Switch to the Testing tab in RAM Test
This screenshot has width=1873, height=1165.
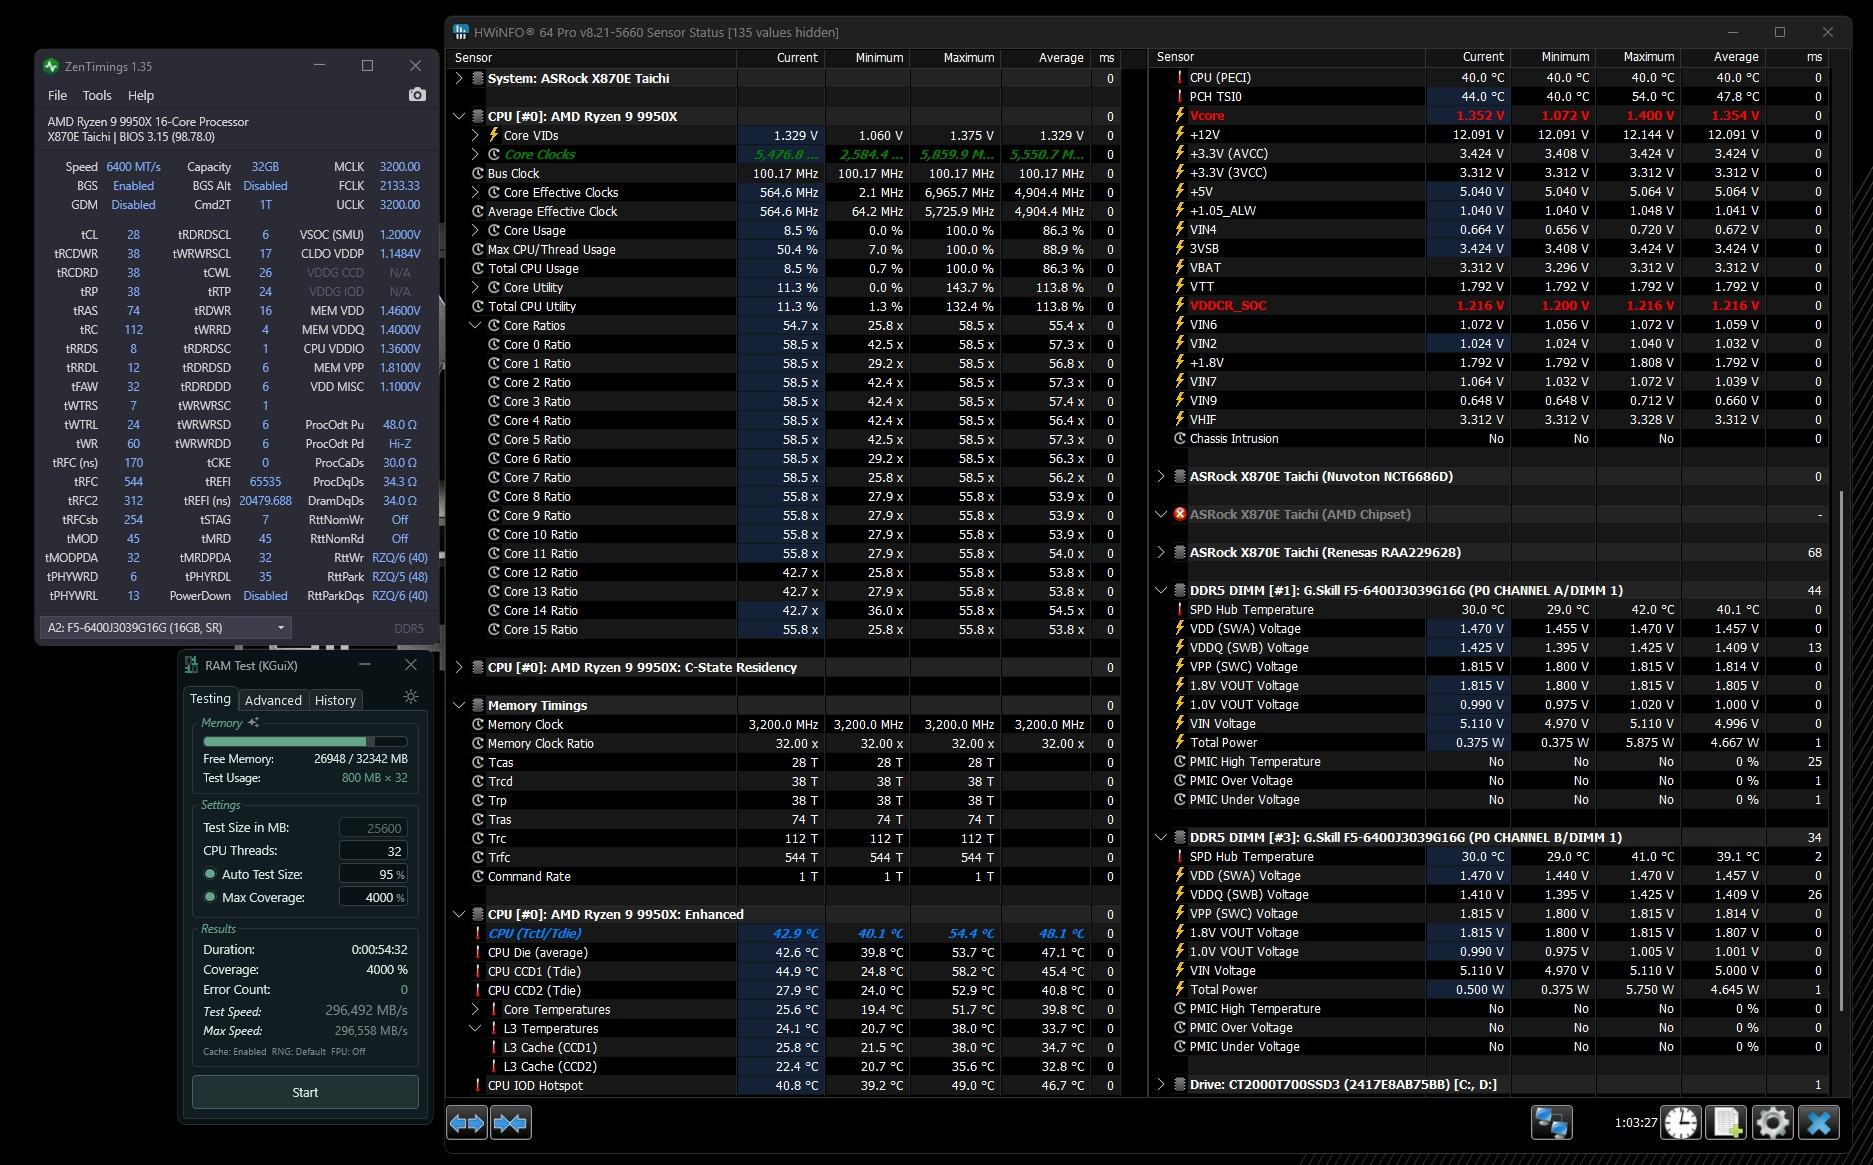pyautogui.click(x=210, y=699)
